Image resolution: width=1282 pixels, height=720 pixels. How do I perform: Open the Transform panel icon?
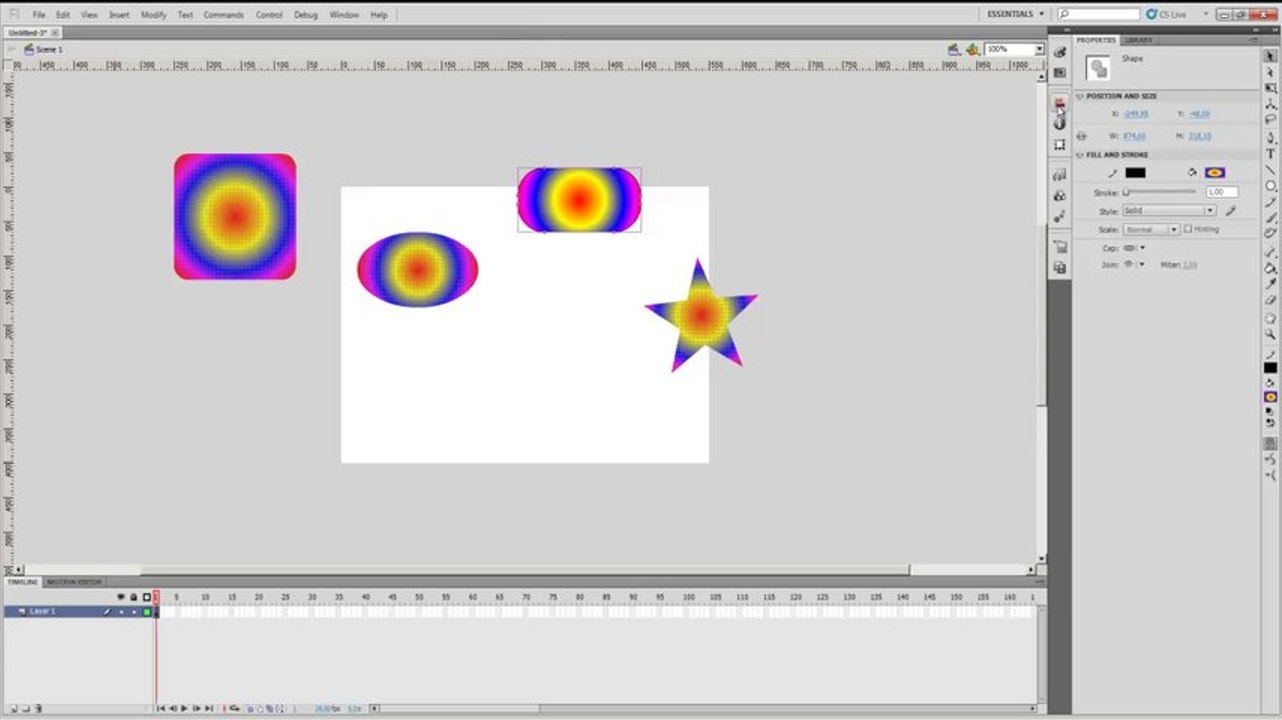pos(1059,145)
